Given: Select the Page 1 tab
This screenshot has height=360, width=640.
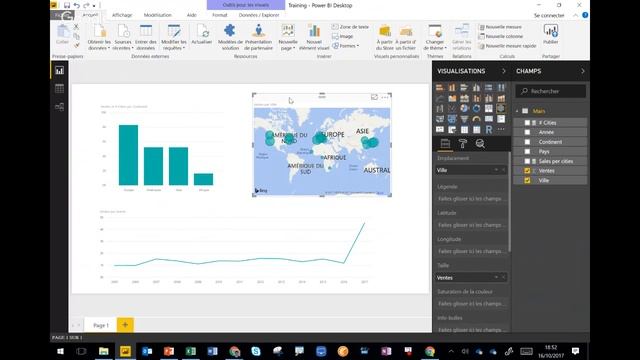Looking at the screenshot, I should tap(101, 325).
